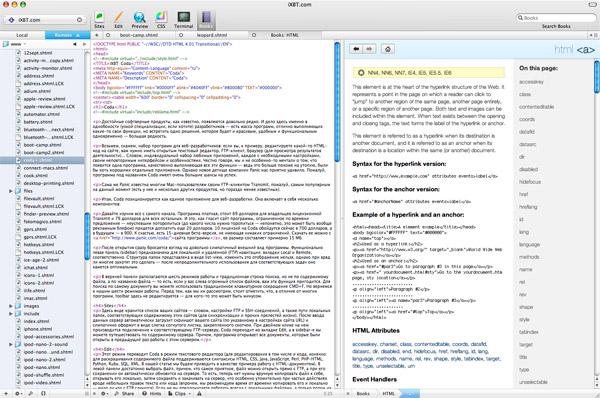Expand the images folder

pos(11,306)
